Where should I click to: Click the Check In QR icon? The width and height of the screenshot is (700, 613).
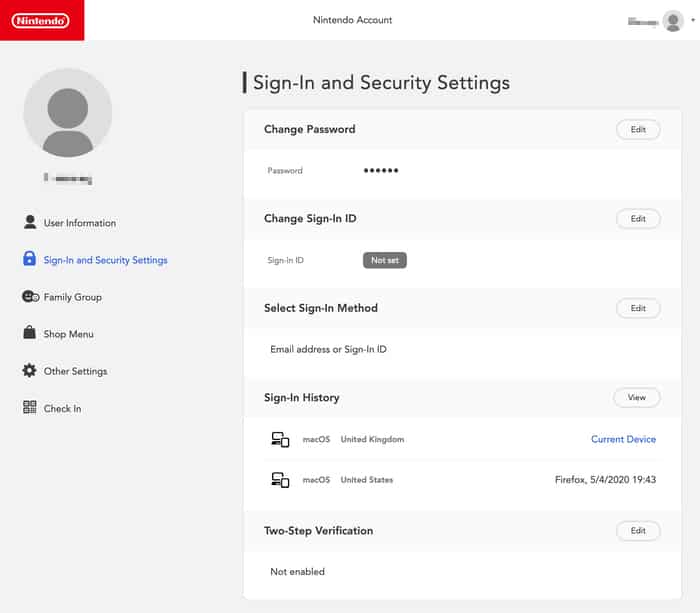(29, 407)
